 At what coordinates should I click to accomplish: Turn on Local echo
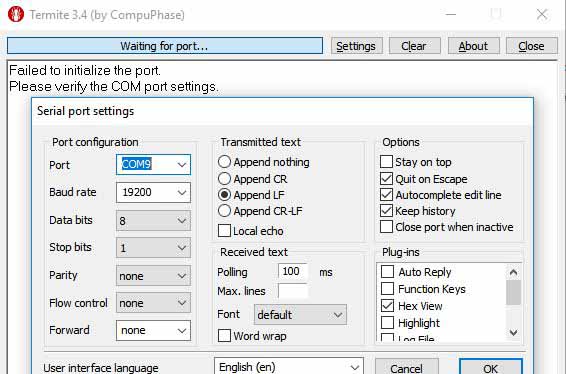click(224, 231)
